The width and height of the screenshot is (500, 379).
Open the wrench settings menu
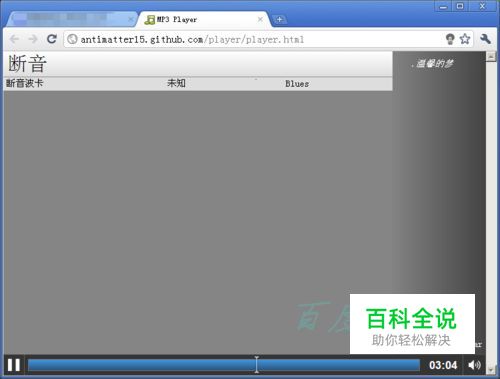485,39
